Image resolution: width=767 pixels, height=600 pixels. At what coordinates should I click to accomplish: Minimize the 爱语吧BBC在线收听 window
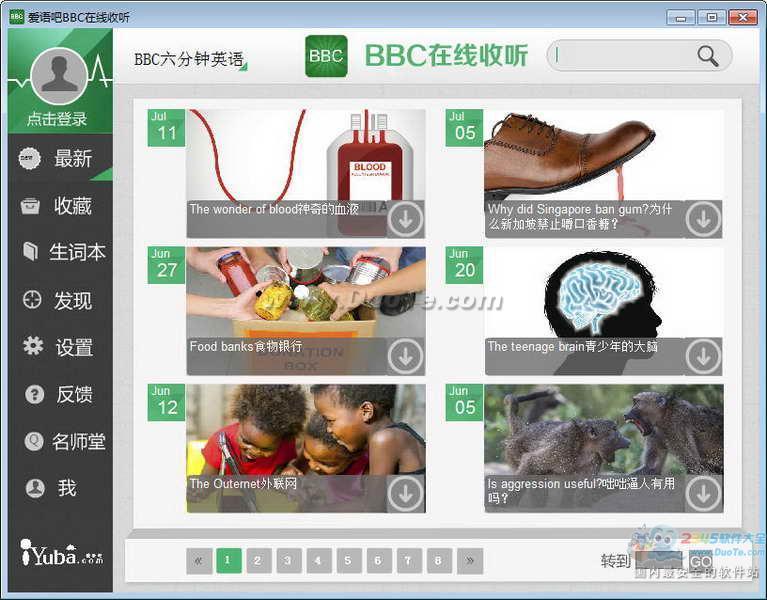click(681, 18)
